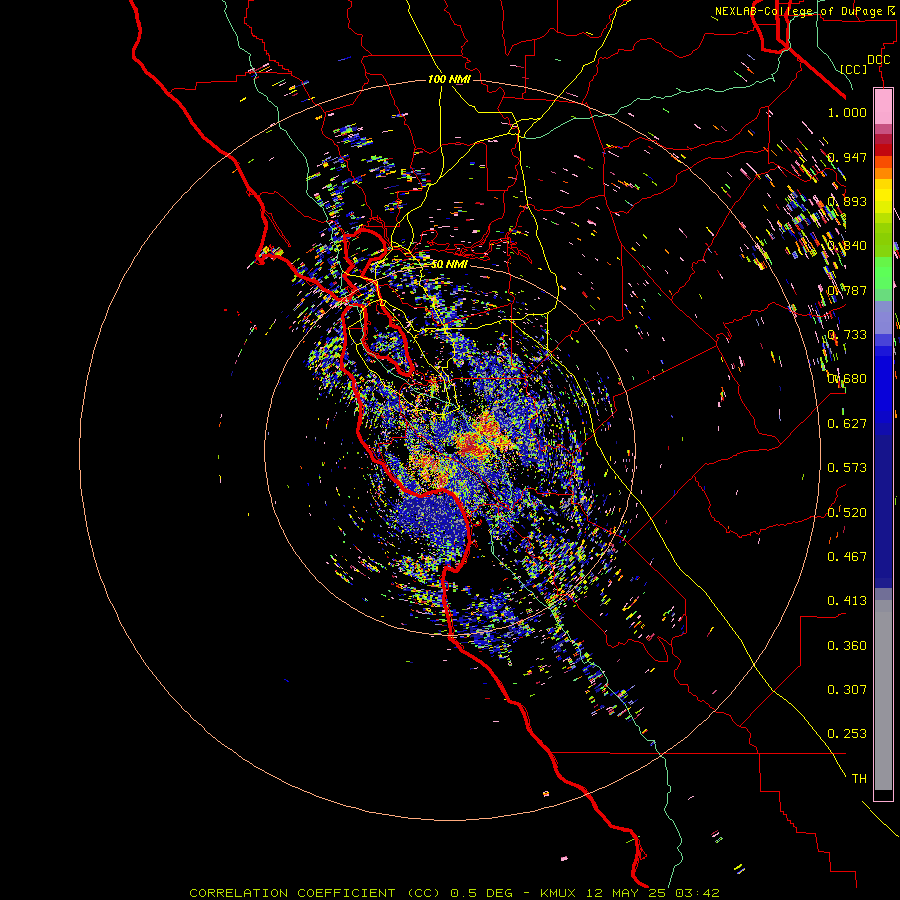Select the 0.733 value on the color scale

pyautogui.click(x=847, y=334)
